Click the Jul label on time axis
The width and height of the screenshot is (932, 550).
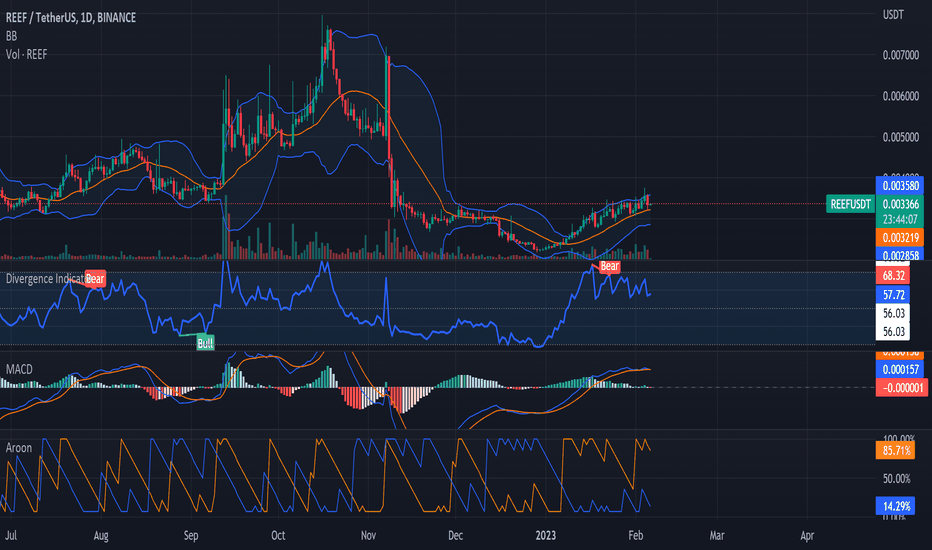11,535
